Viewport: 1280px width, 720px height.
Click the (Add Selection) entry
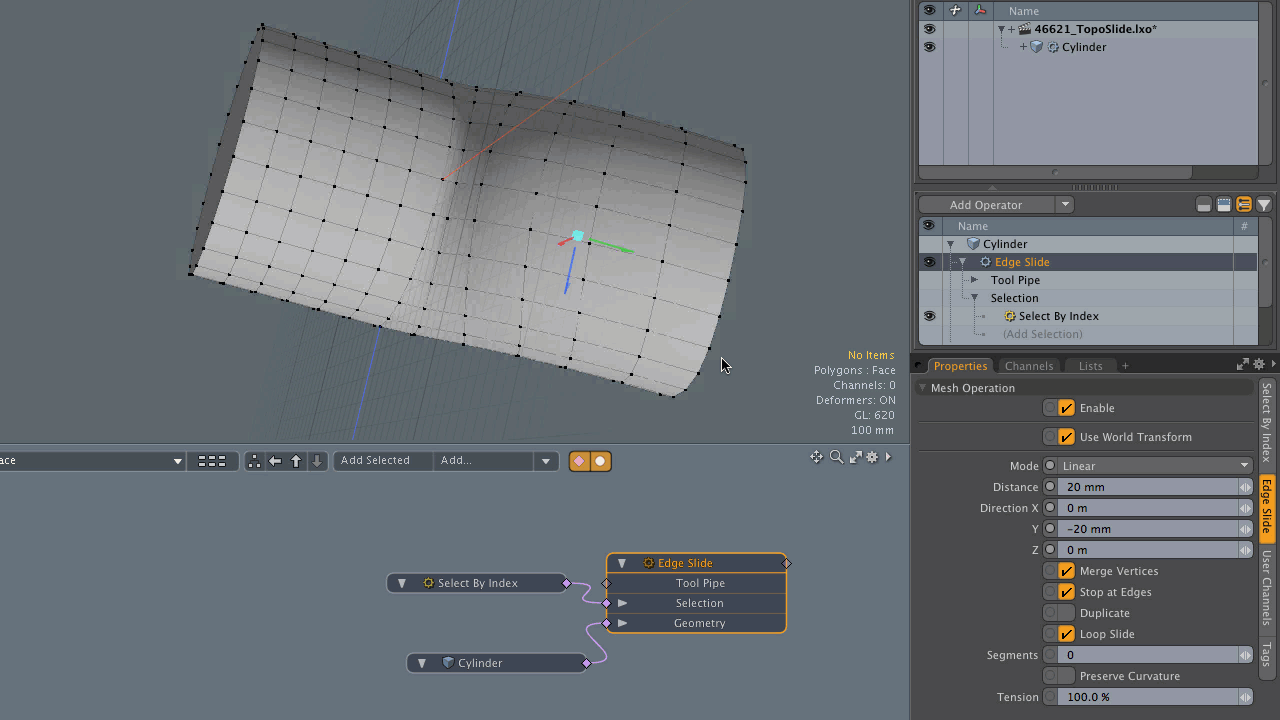click(x=1042, y=334)
